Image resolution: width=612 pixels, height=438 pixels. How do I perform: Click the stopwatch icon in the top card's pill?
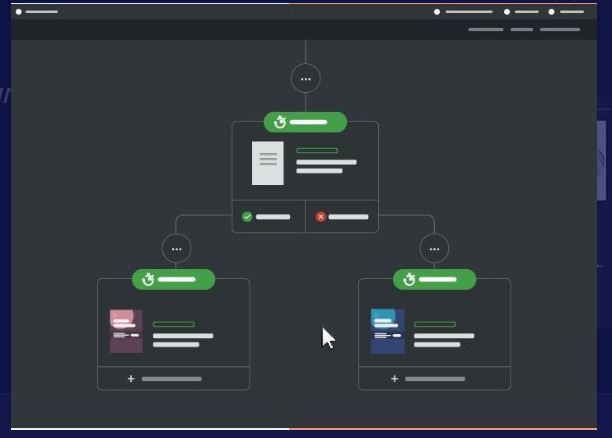point(279,122)
